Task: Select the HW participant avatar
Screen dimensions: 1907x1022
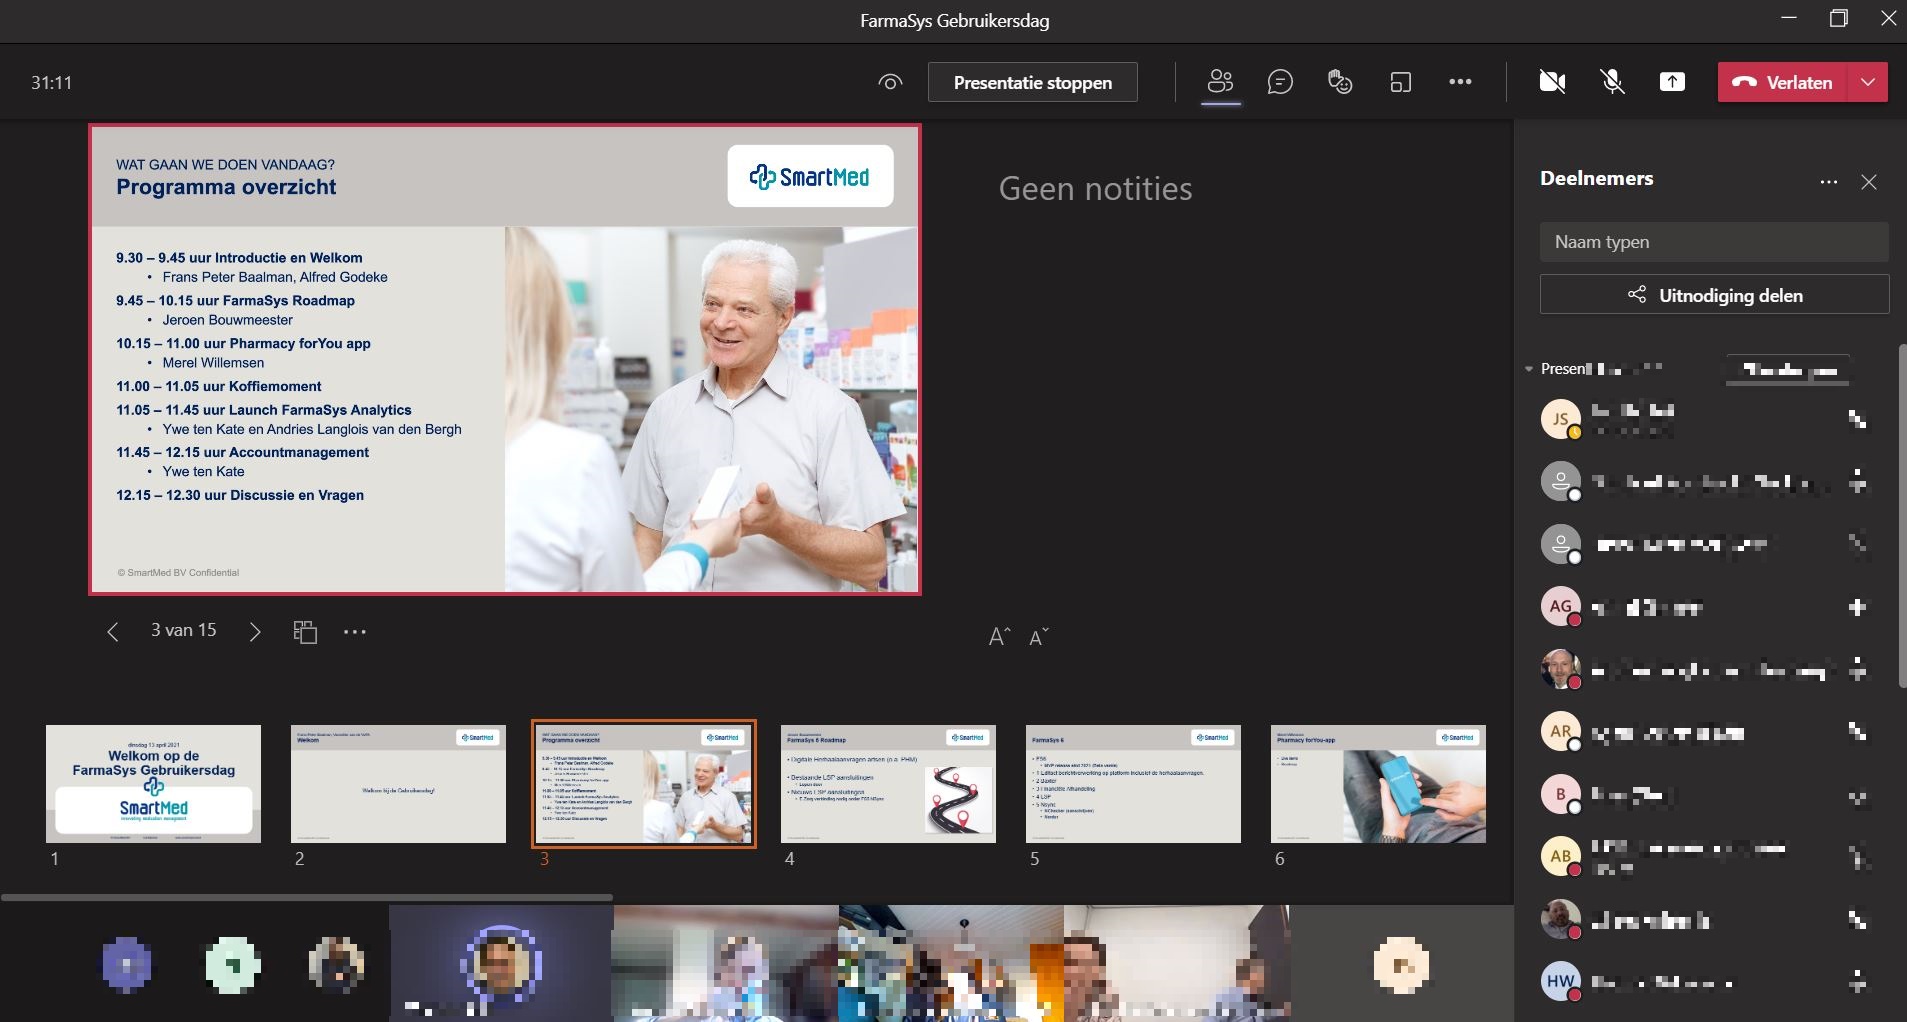Action: pyautogui.click(x=1560, y=981)
